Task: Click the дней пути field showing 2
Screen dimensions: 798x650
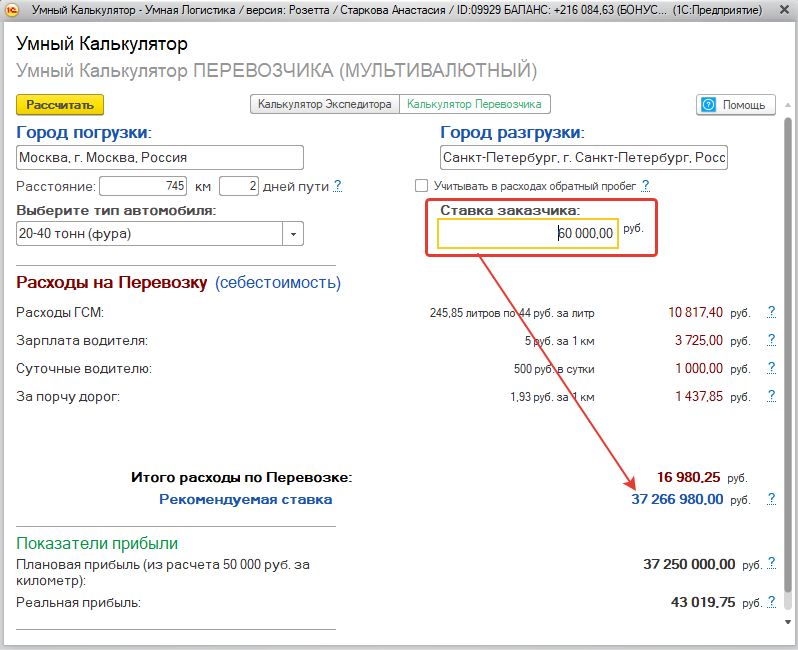Action: 239,186
